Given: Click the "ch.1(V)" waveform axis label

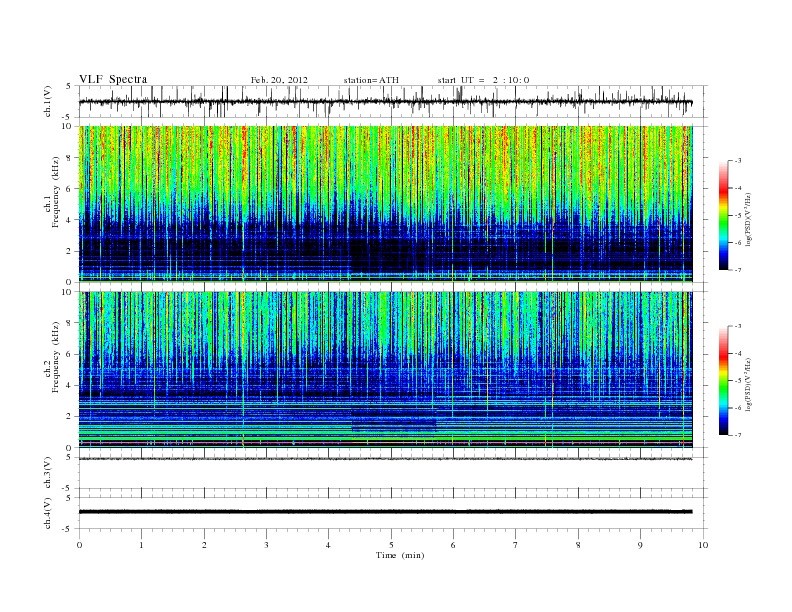Looking at the screenshot, I should 48,101.
